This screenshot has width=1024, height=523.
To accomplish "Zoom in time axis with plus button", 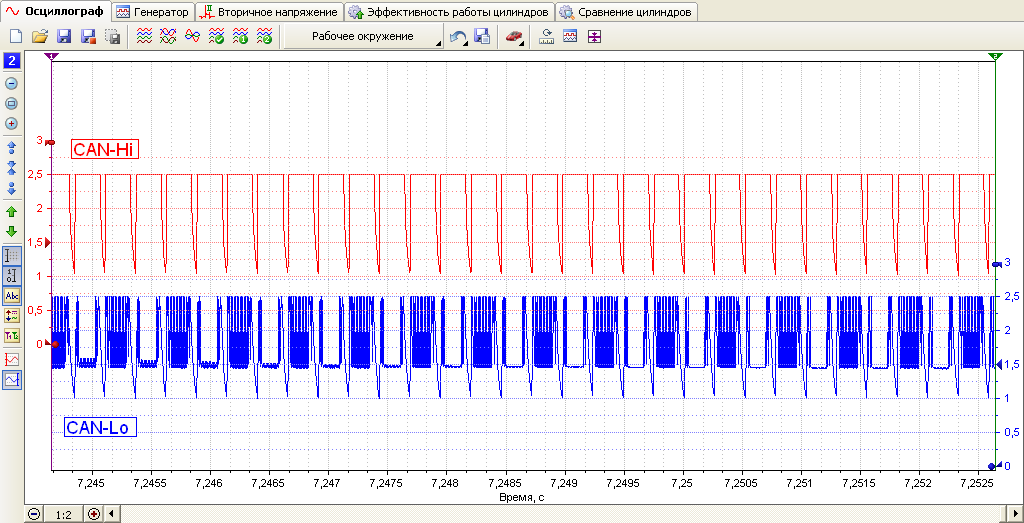I will tap(94, 514).
